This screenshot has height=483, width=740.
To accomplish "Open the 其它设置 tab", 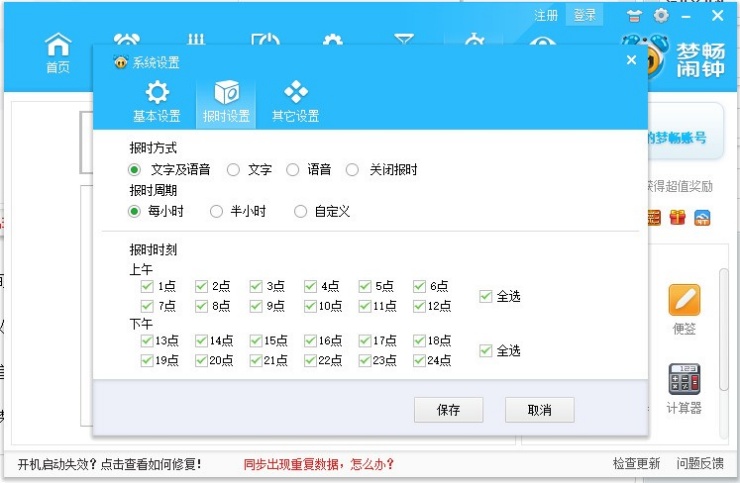I will pyautogui.click(x=296, y=102).
